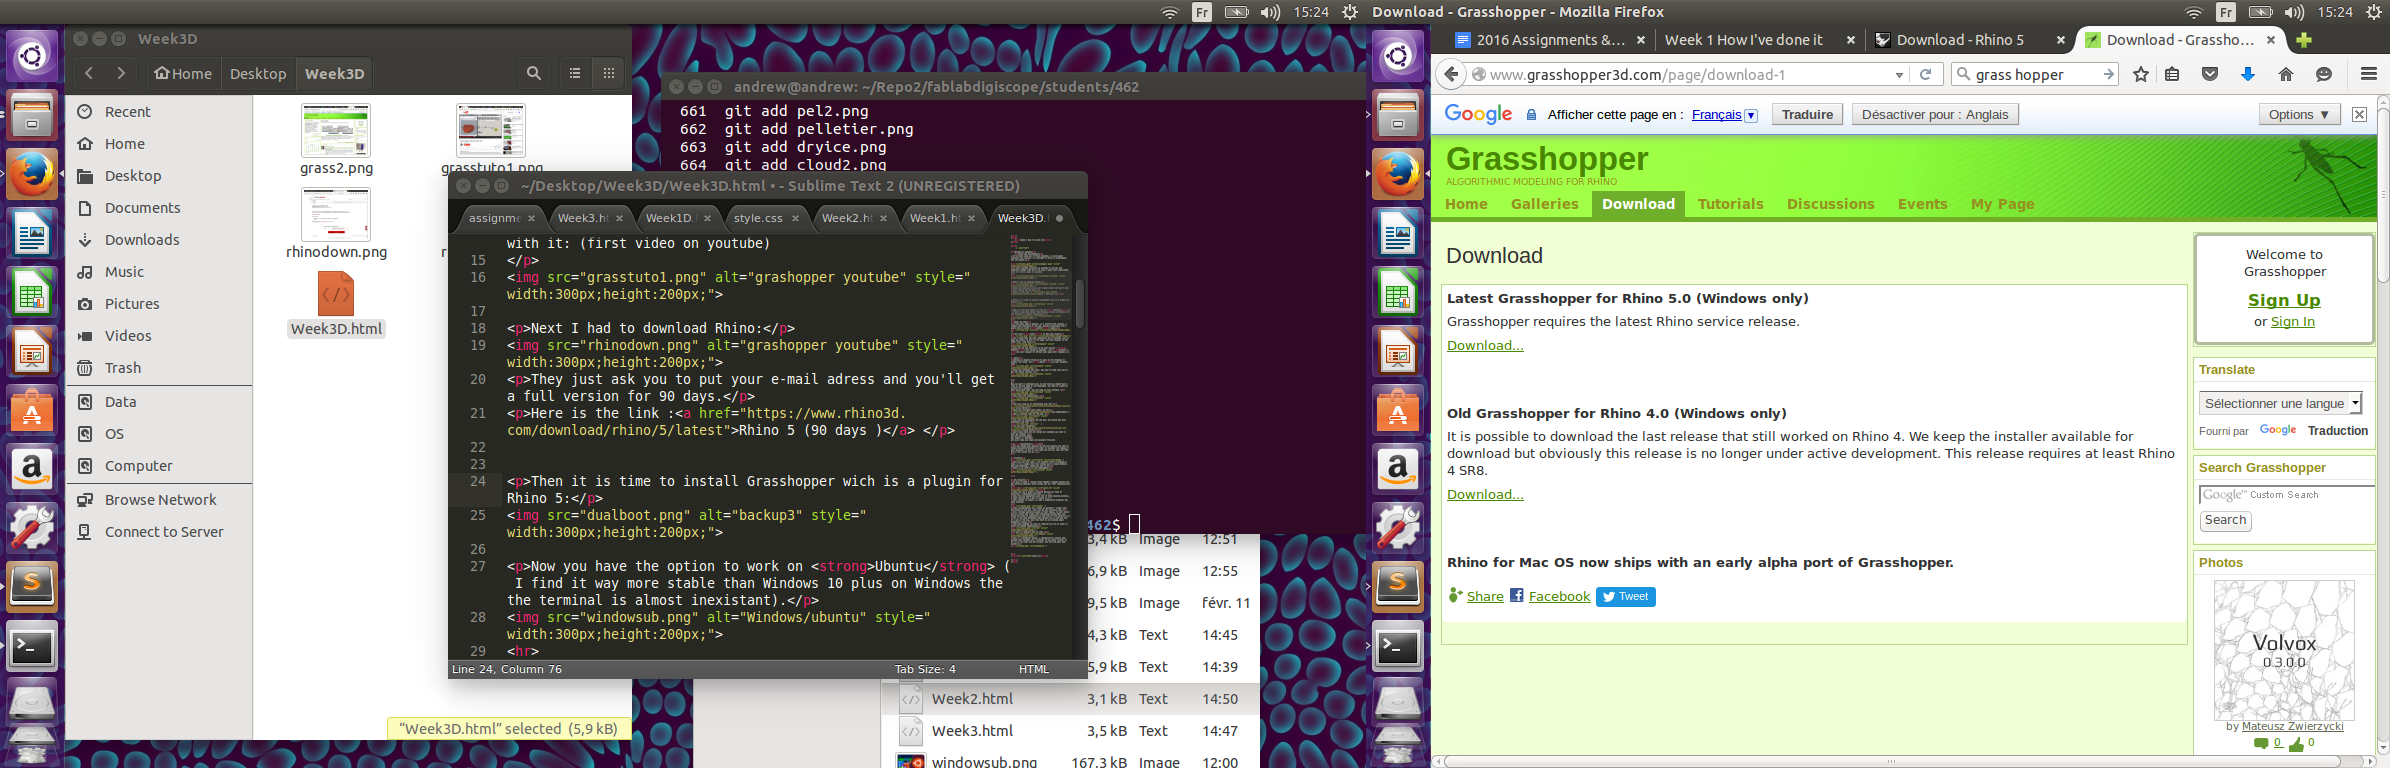Switch Files window to grid view
This screenshot has height=768, width=2390.
click(608, 73)
